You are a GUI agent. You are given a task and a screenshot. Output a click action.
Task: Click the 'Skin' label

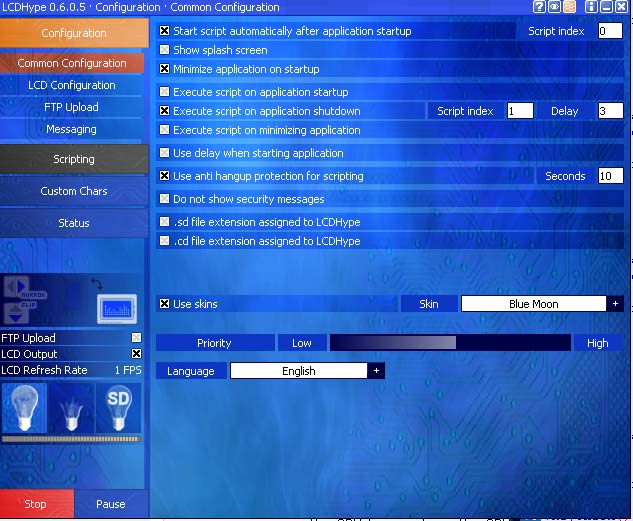429,303
